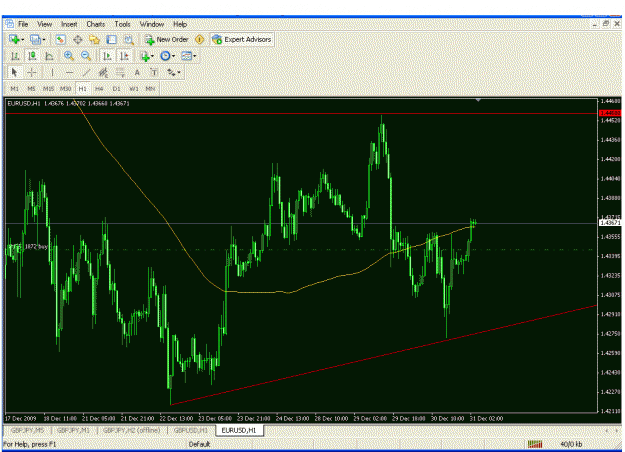Toggle the Expert Advisors button
625x452 pixels.
tap(242, 39)
